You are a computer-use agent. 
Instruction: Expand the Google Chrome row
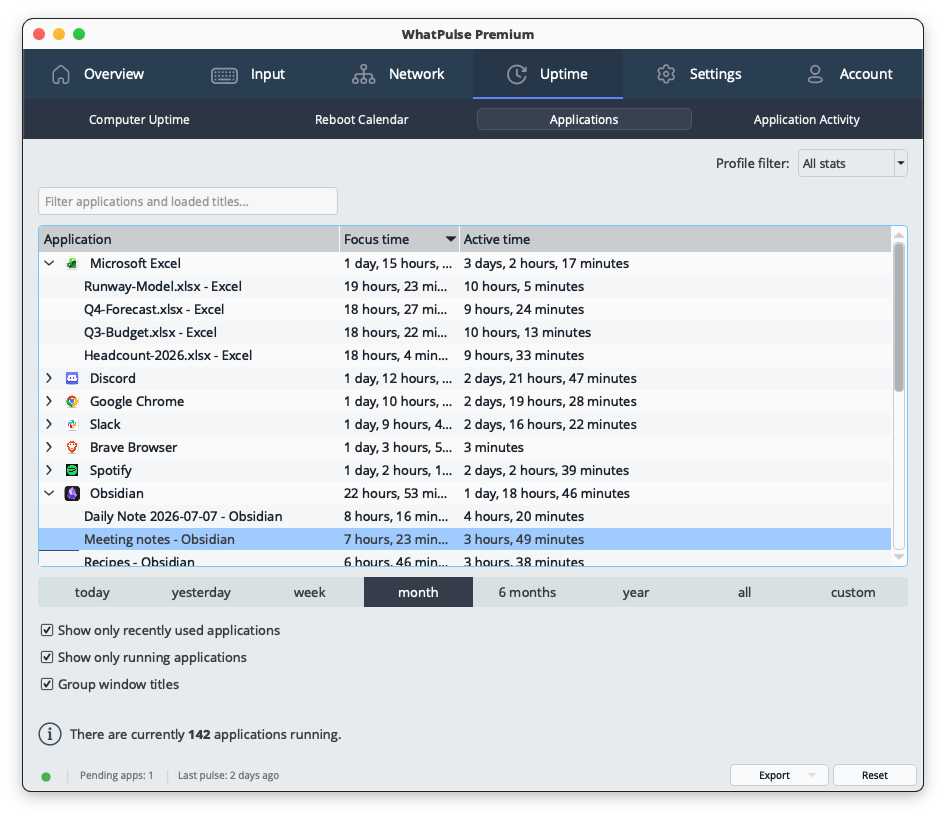49,401
